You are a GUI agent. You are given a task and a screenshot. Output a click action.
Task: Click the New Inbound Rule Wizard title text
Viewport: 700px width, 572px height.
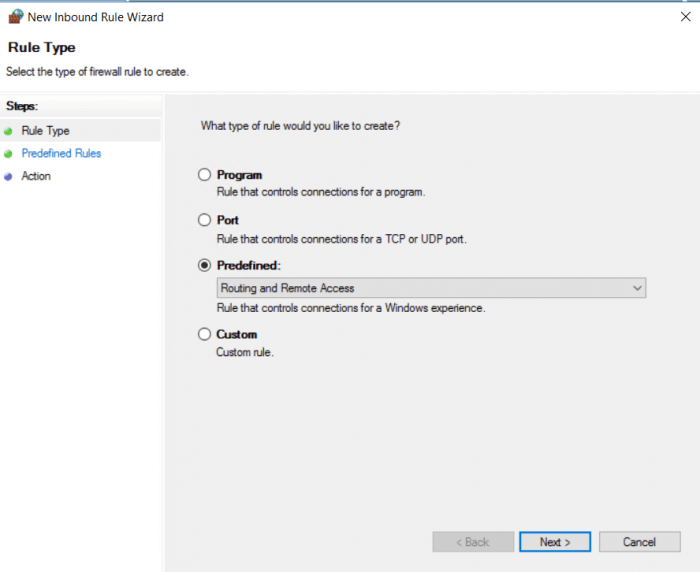coord(96,17)
